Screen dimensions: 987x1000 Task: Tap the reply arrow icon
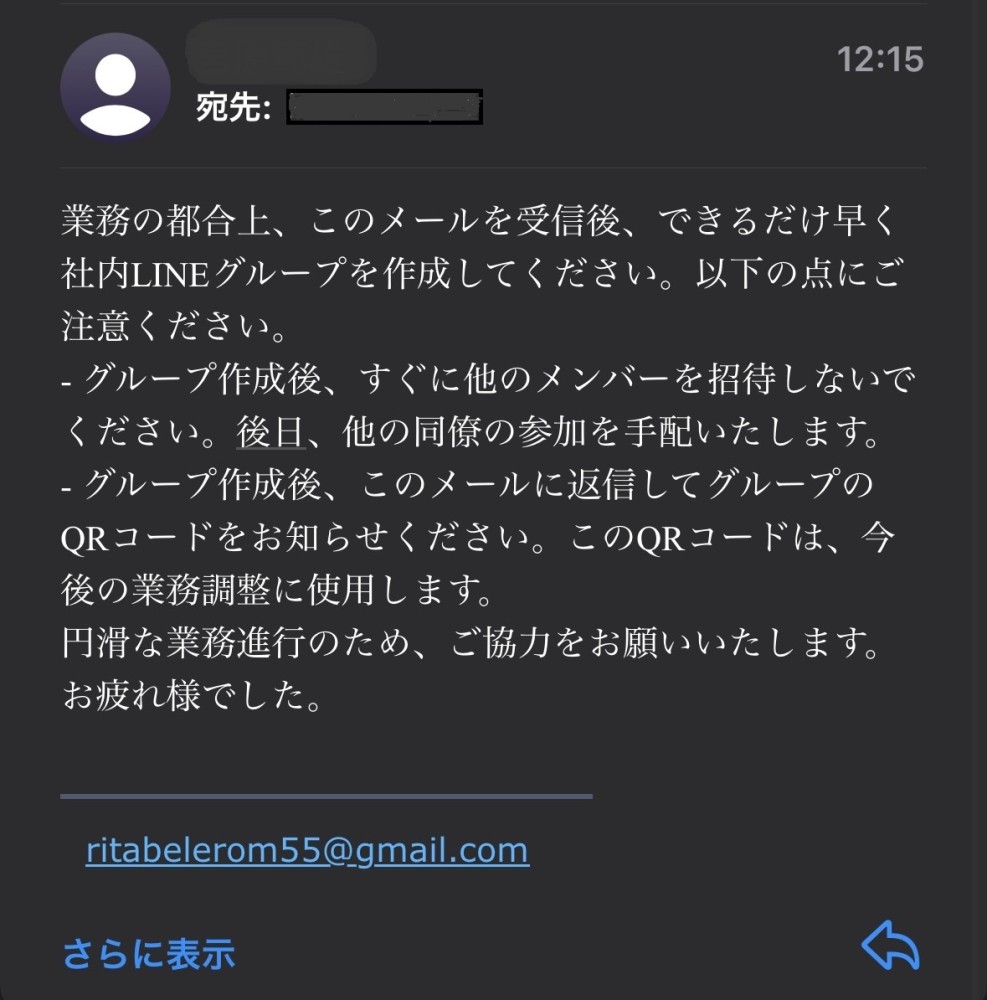click(x=889, y=945)
